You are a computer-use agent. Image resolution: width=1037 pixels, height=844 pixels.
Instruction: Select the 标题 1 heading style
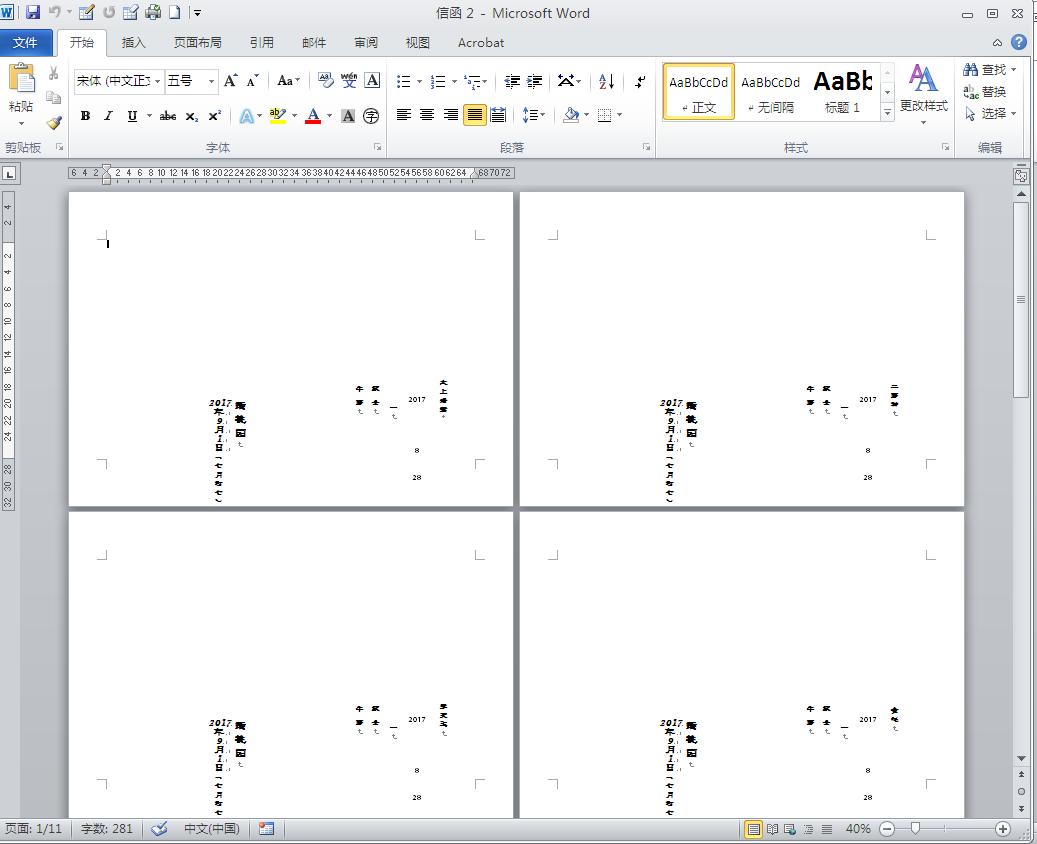pyautogui.click(x=842, y=92)
